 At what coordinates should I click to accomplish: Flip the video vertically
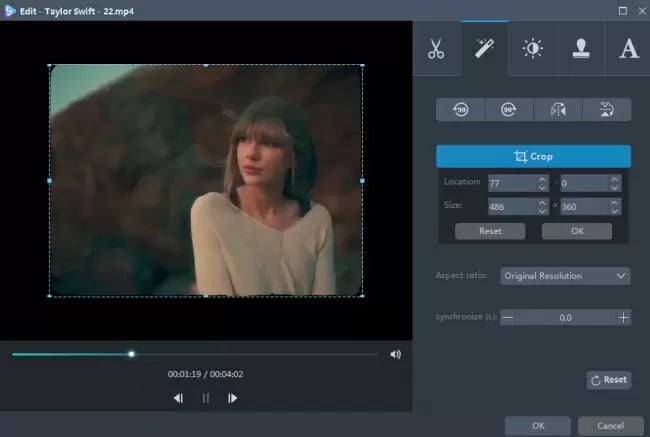pos(606,110)
